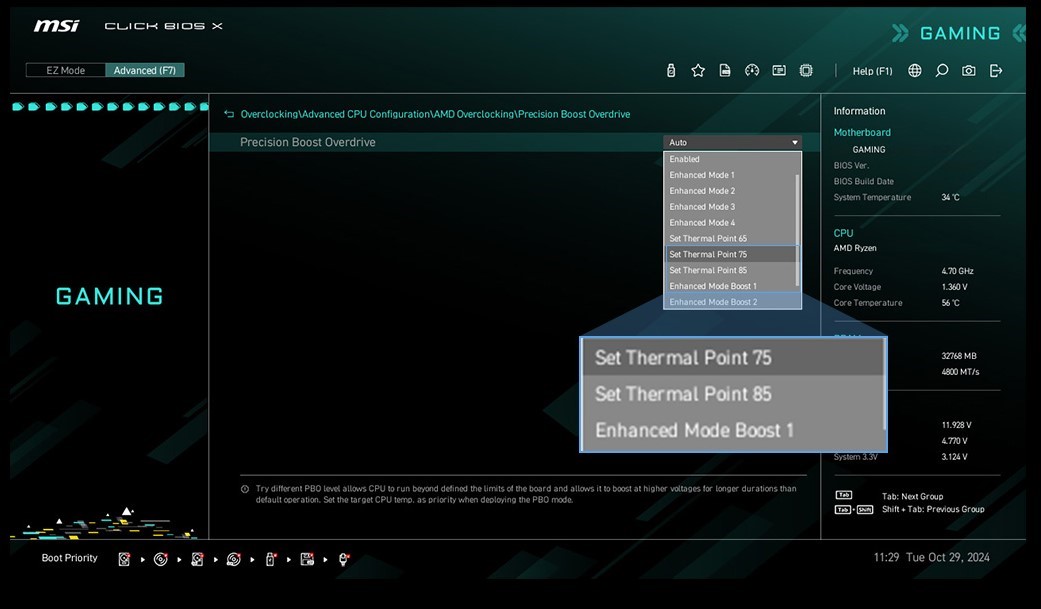Click the 32768 MB memory value
1041x609 pixels.
[959, 356]
